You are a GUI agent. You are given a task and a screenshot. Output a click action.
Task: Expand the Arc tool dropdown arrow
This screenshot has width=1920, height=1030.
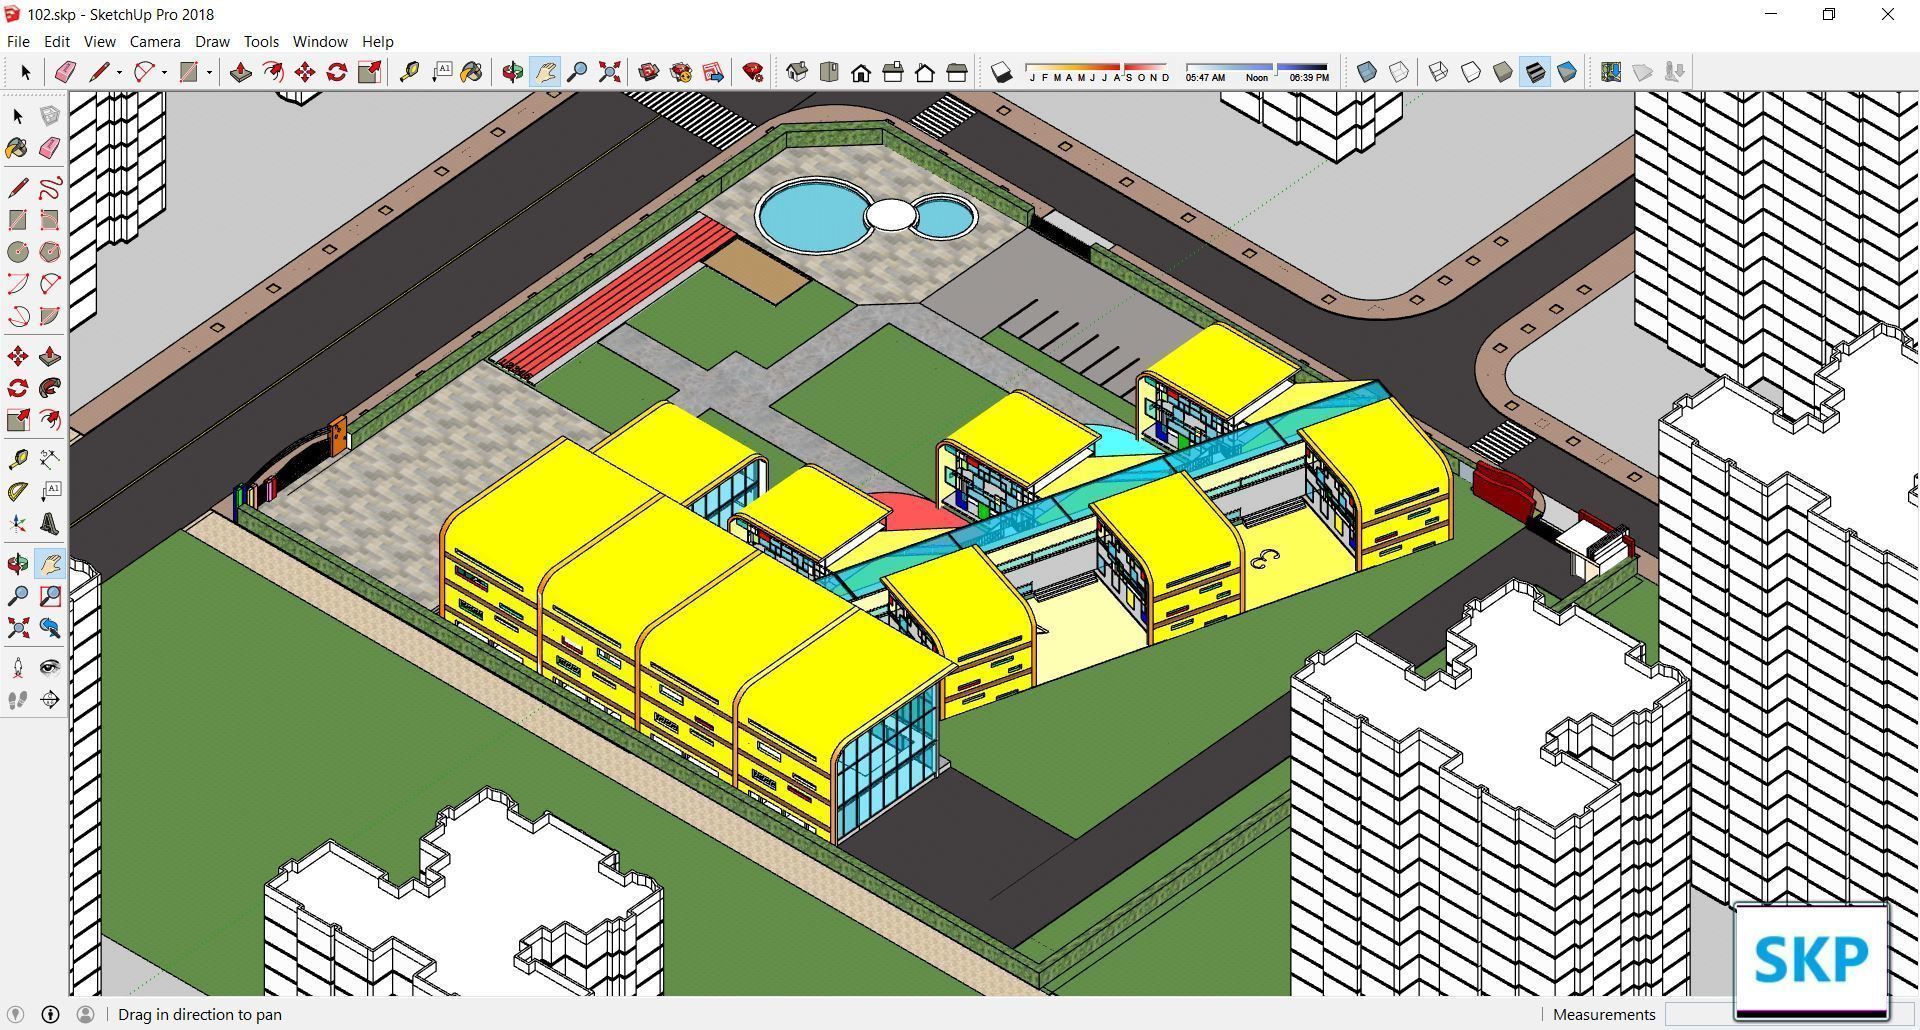pos(164,72)
